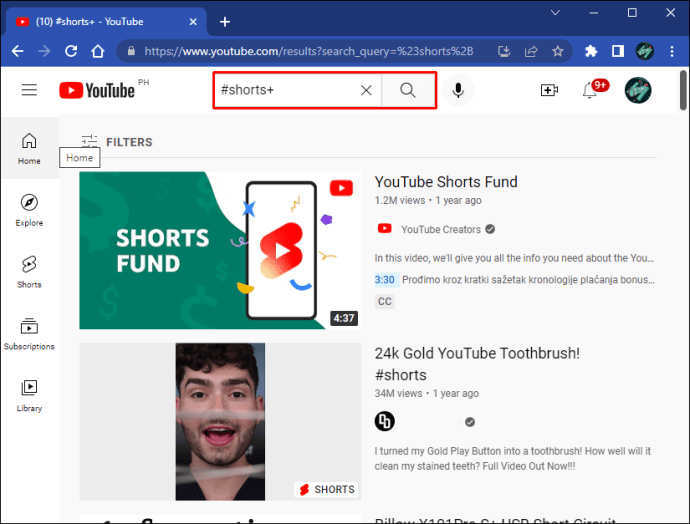Click the browser forward arrow
Screen dimensions: 690x524
44,51
